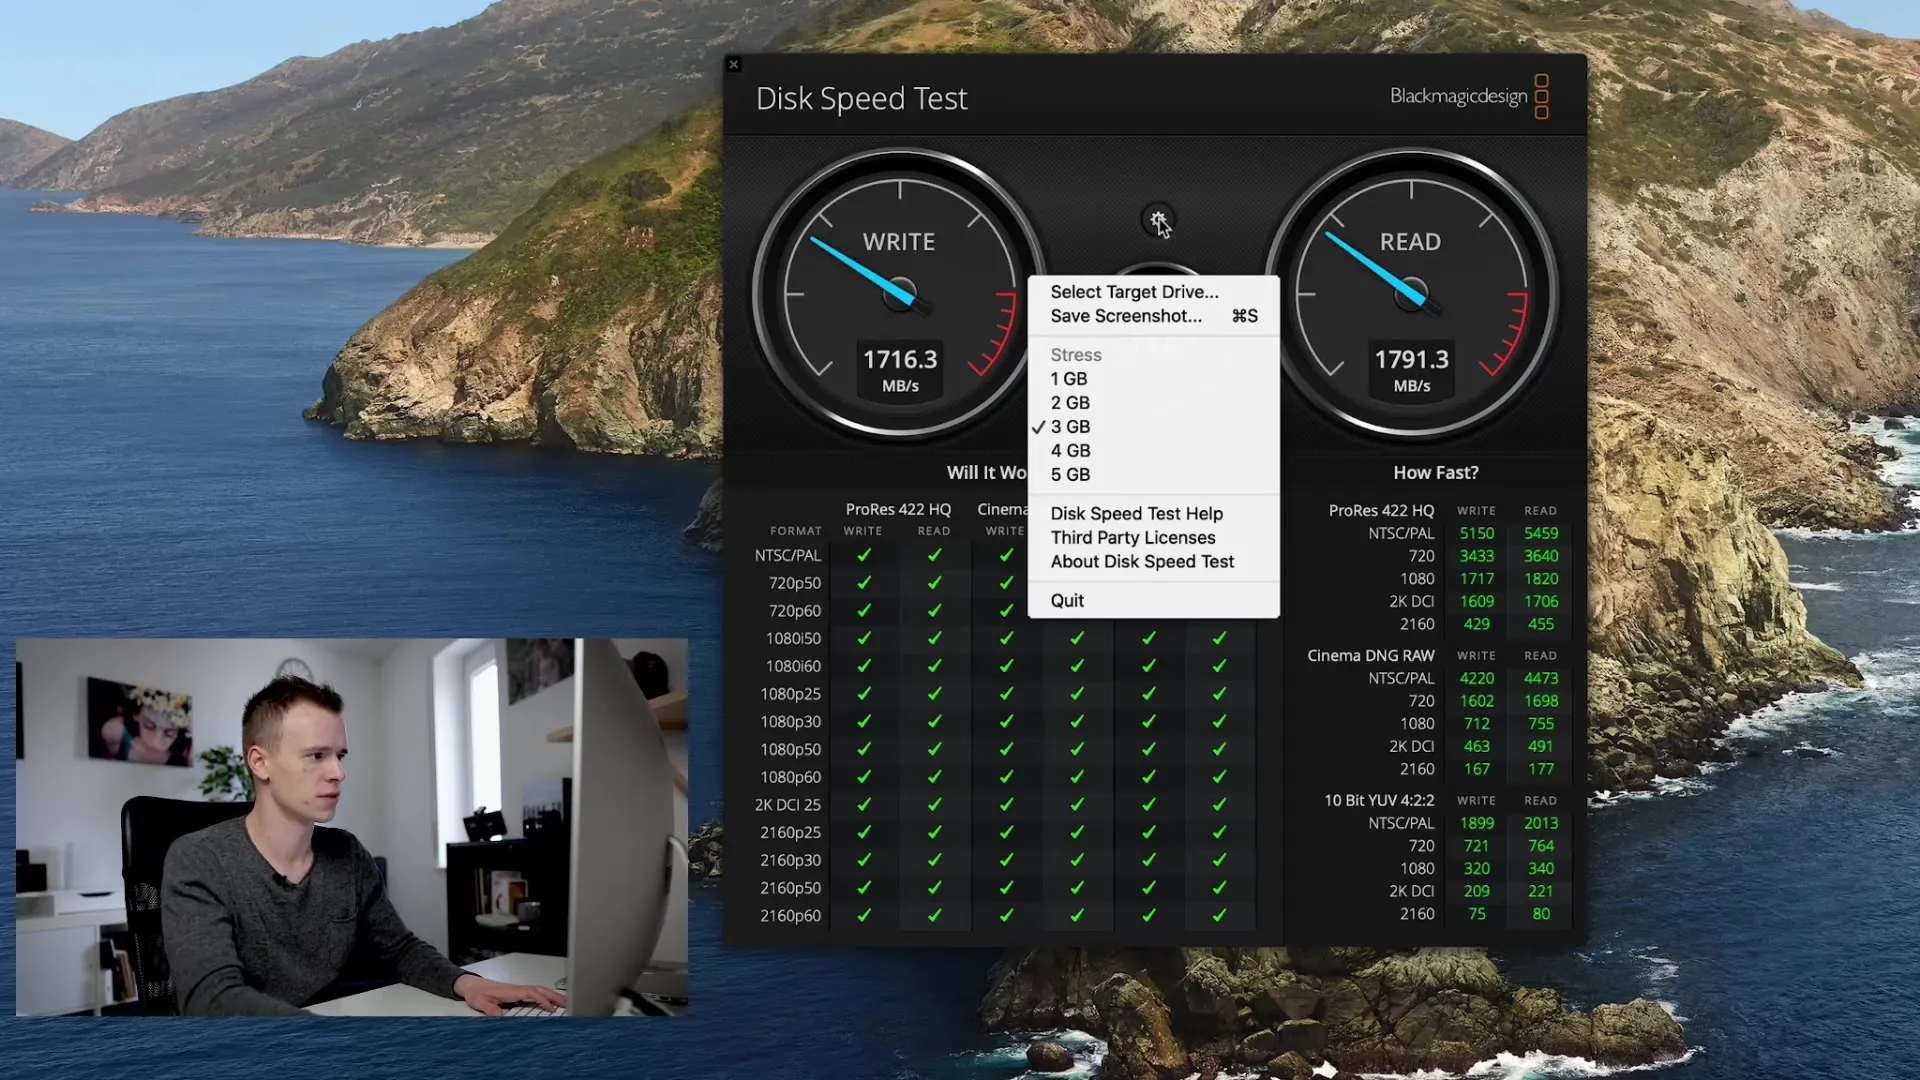
Task: Click the Cinema DNG RAW heading in How Fast
Action: 1370,656
